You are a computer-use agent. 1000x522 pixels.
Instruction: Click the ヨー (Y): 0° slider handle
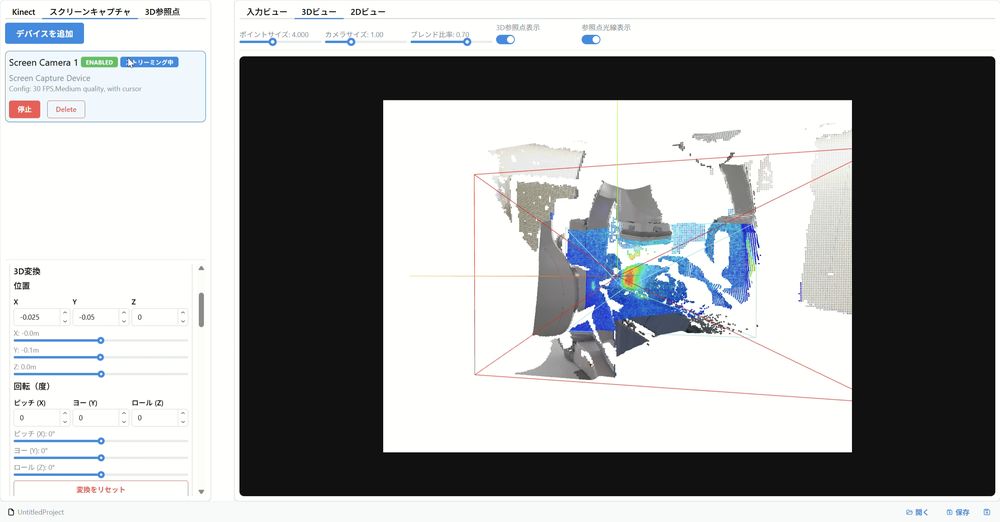coord(101,458)
